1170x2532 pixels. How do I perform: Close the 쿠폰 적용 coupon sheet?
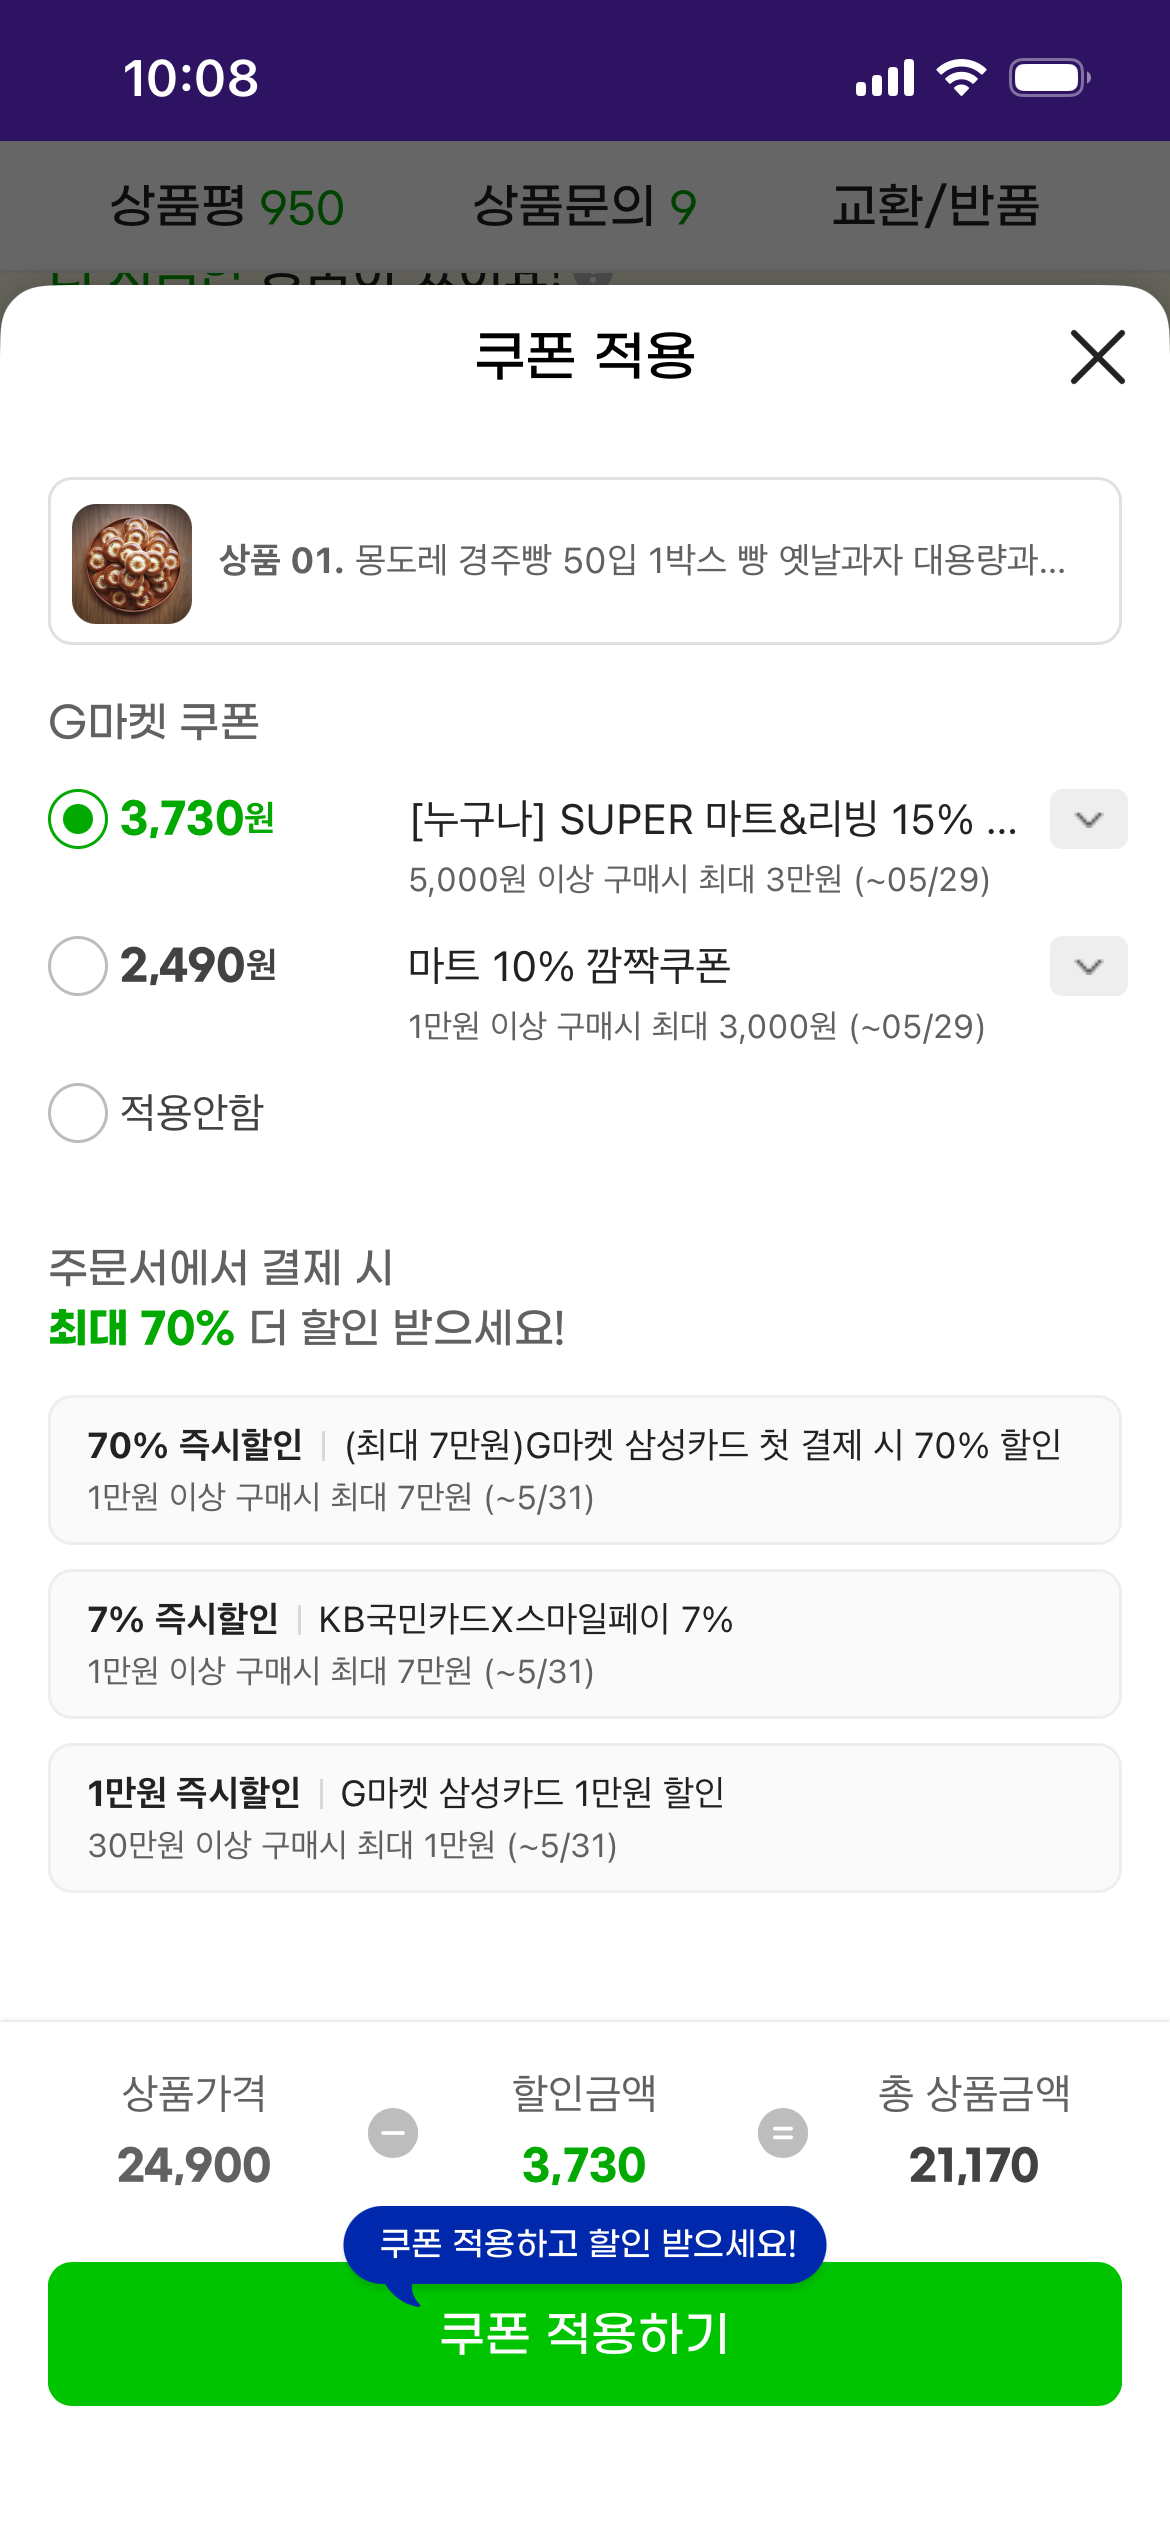tap(1097, 357)
